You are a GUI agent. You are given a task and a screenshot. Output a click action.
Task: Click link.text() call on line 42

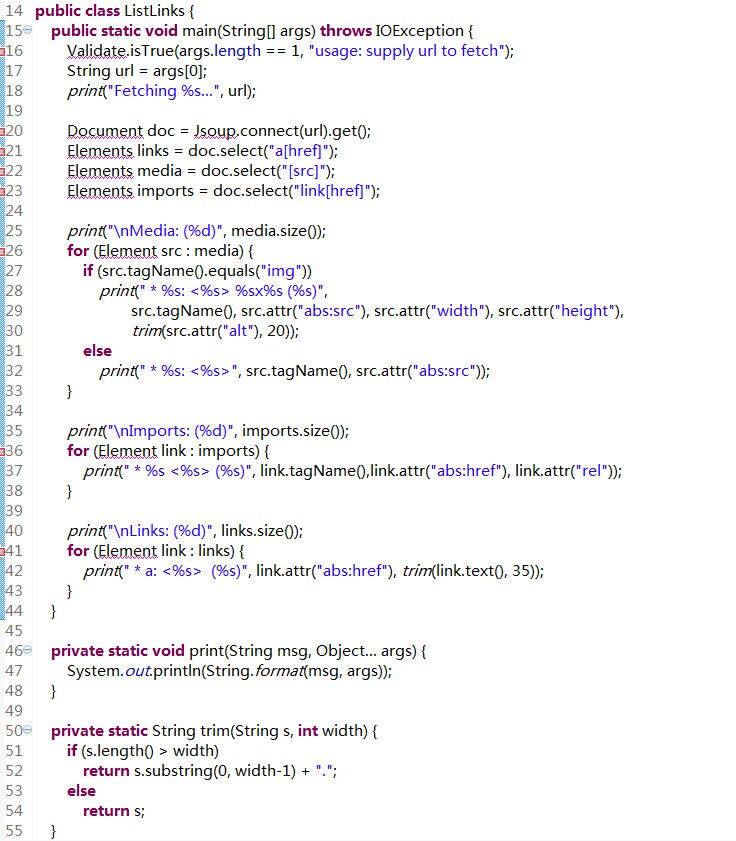469,571
